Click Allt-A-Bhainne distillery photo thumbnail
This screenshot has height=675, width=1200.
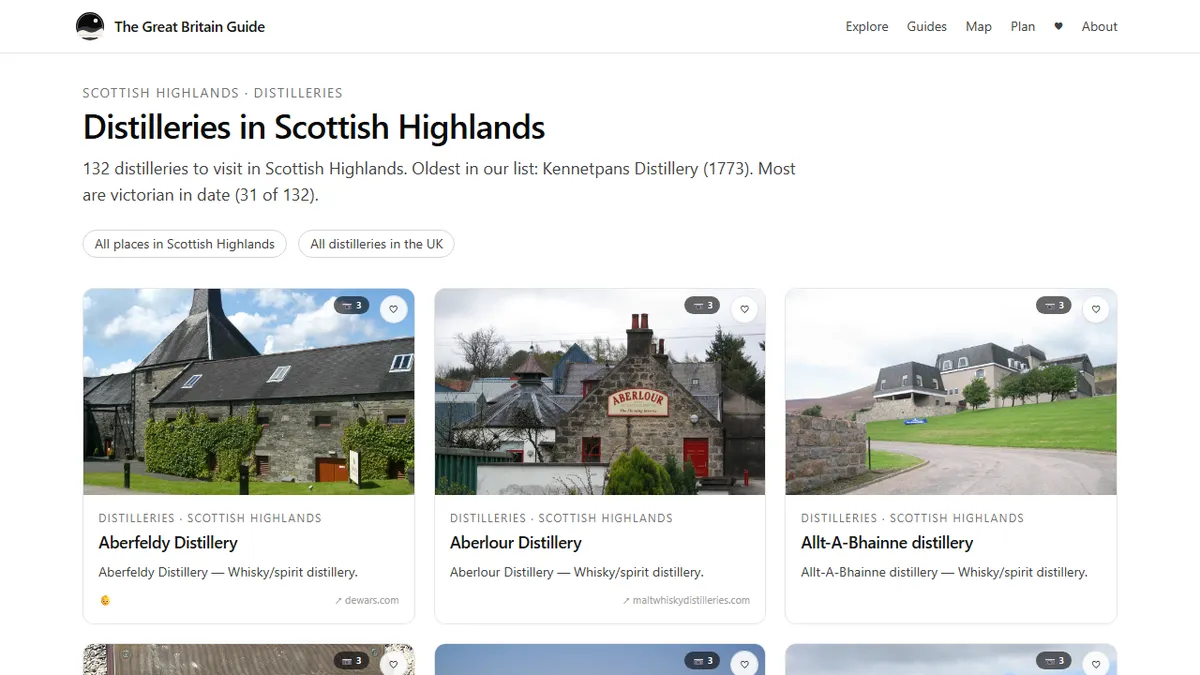[951, 392]
